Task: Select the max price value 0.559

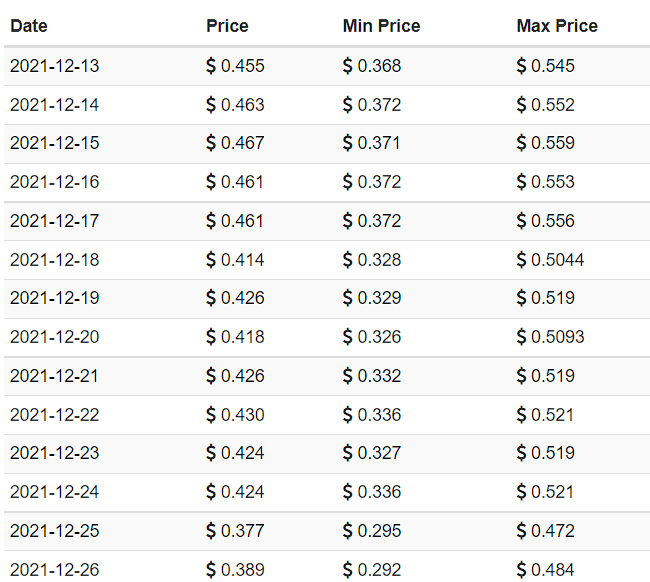Action: [553, 143]
